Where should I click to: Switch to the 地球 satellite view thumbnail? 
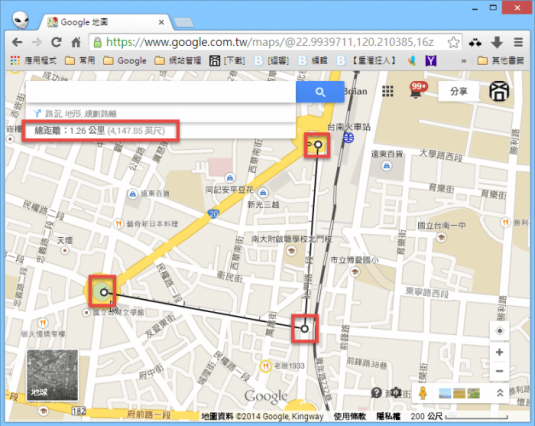52,375
